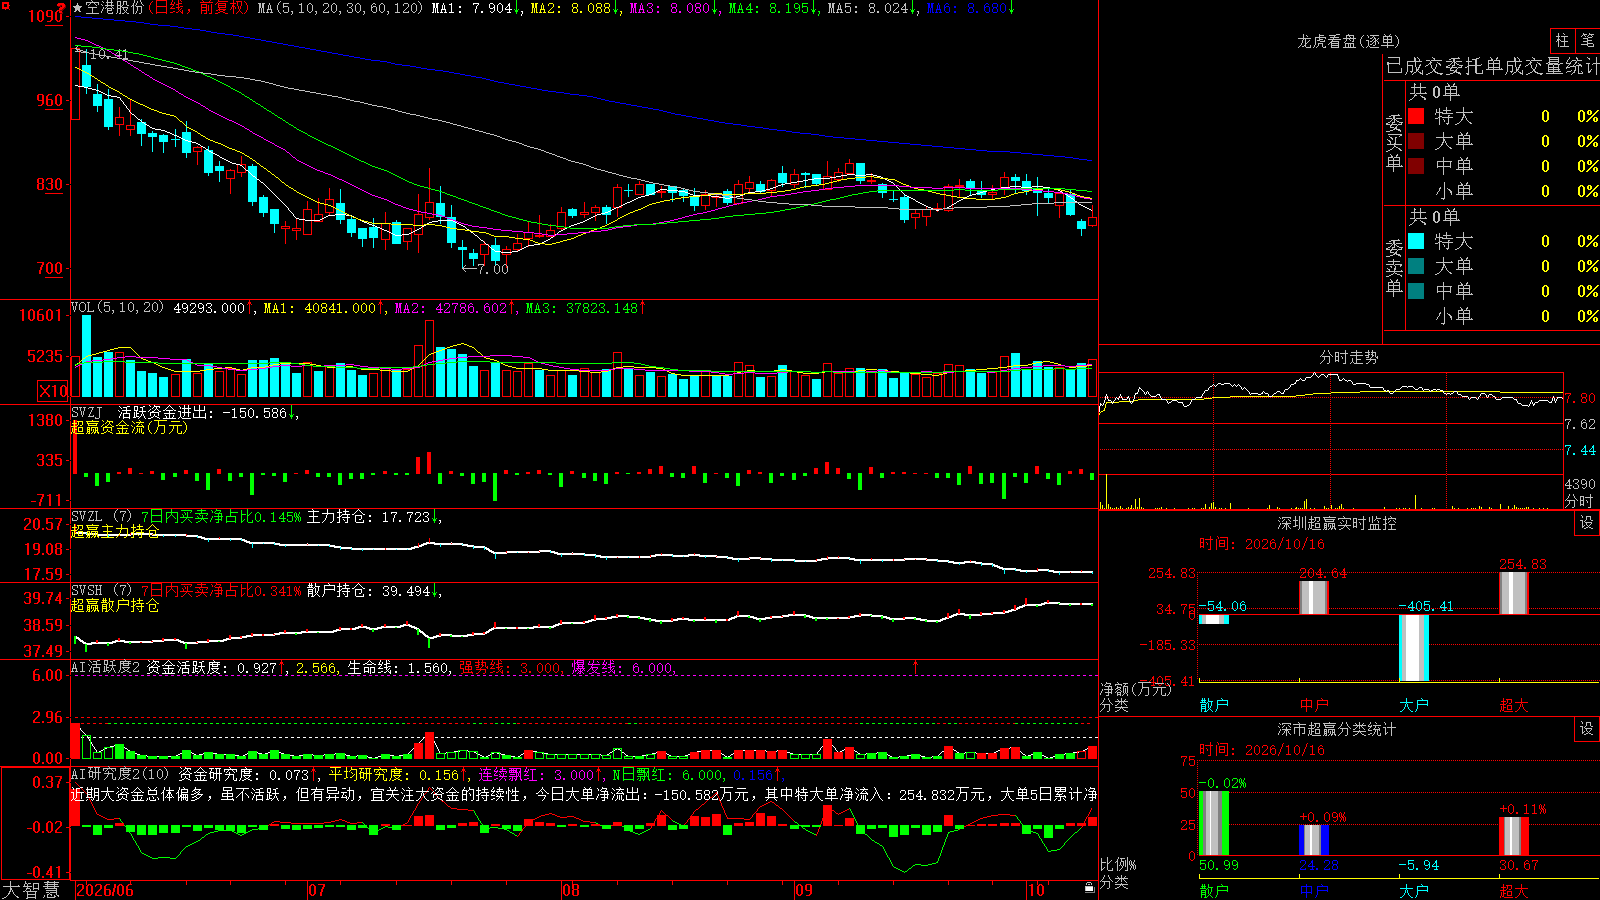Click 大户 category in 深圳超赢实时监控
The width and height of the screenshot is (1600, 900).
pyautogui.click(x=1414, y=705)
